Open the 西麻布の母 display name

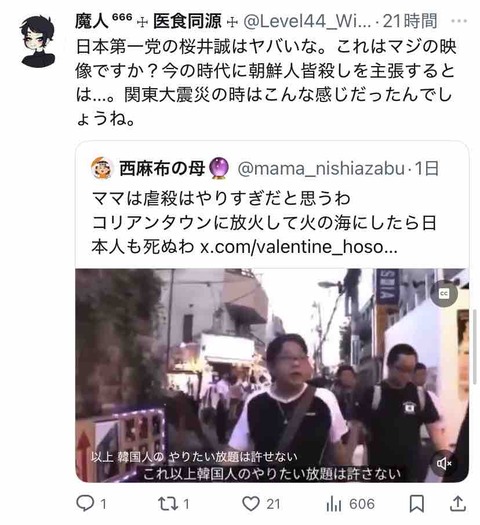coord(162,167)
